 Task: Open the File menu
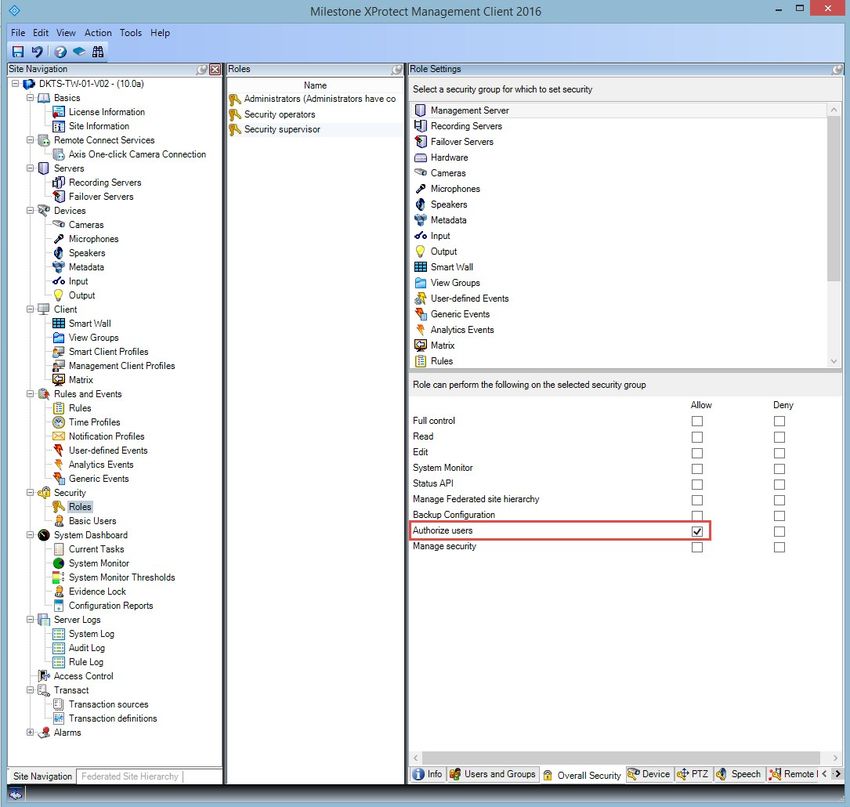click(18, 33)
